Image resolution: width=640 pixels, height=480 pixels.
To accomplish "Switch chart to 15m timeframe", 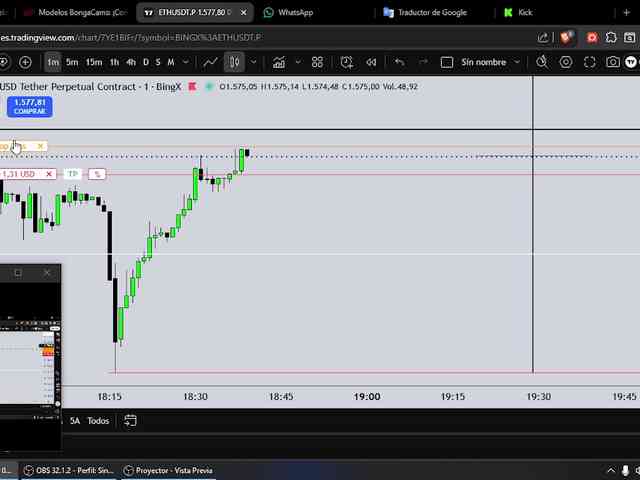I will point(94,62).
